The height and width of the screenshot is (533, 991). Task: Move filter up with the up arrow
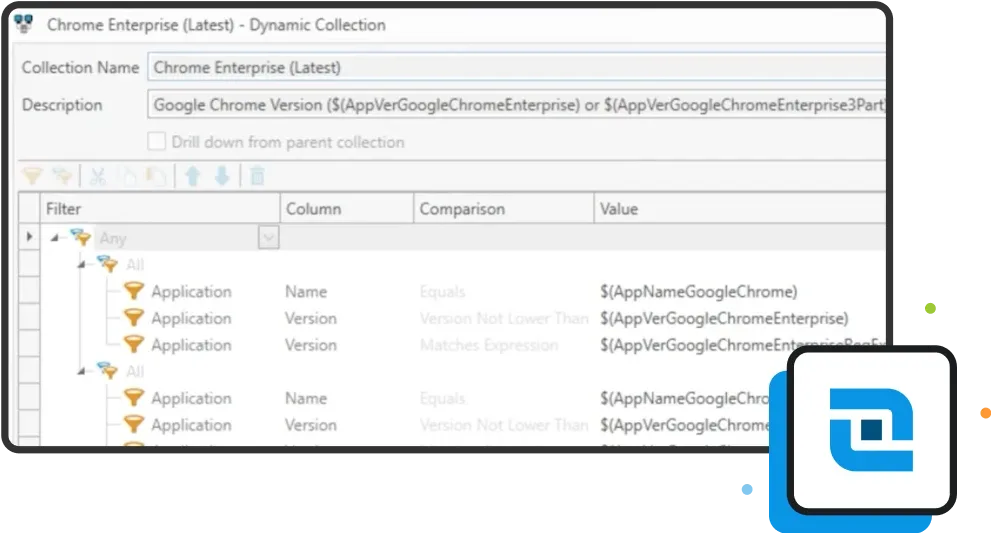pyautogui.click(x=193, y=176)
